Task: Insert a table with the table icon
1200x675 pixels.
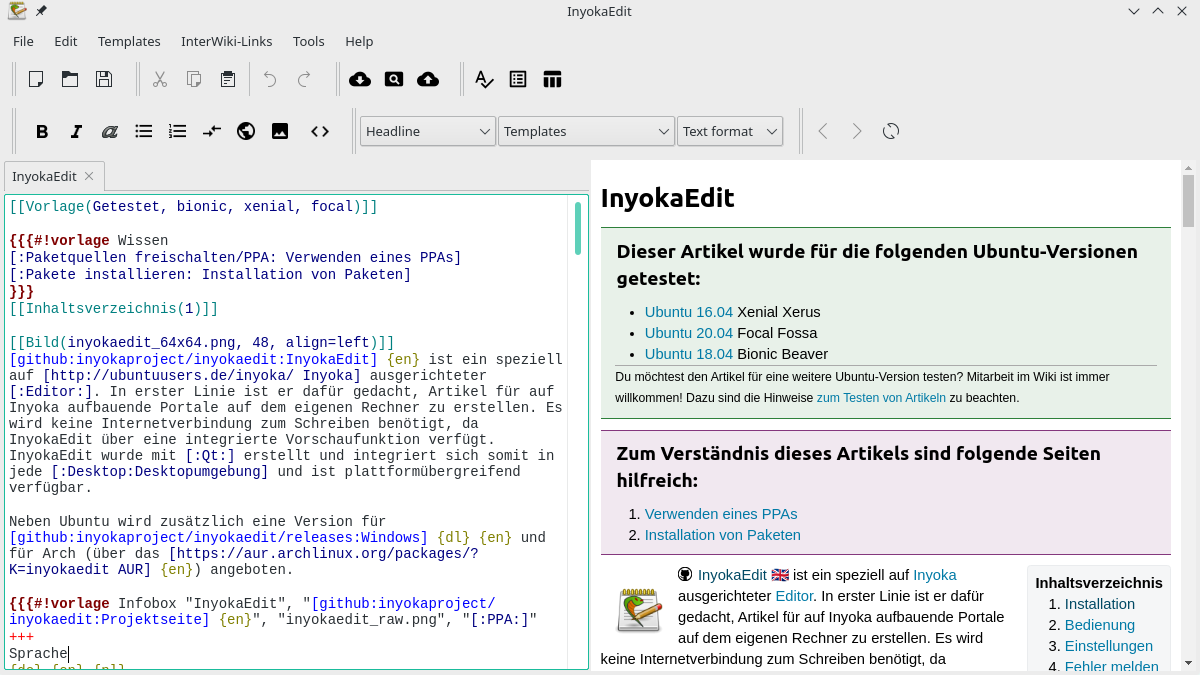Action: point(552,79)
